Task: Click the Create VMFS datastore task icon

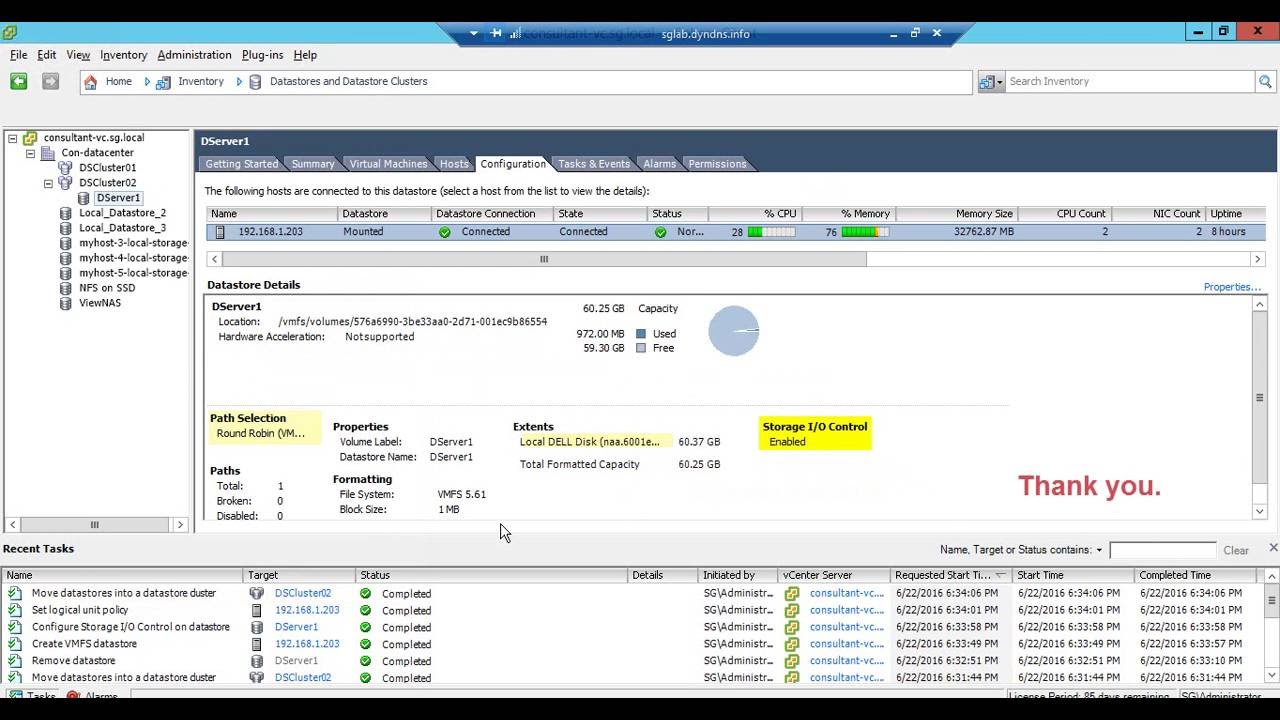Action: [x=14, y=644]
